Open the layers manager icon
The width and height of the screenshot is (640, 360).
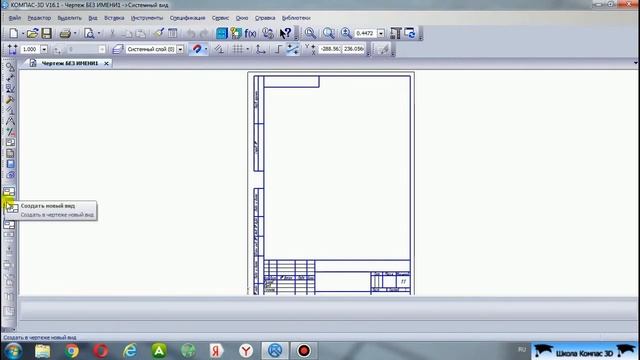[x=118, y=49]
